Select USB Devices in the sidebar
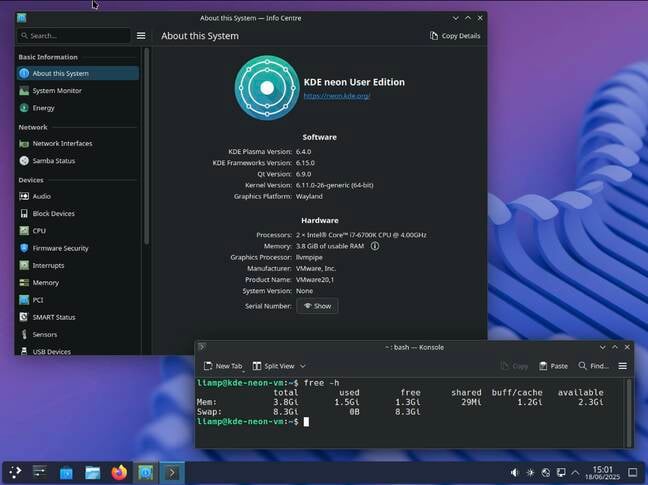This screenshot has width=648, height=485. click(78, 351)
